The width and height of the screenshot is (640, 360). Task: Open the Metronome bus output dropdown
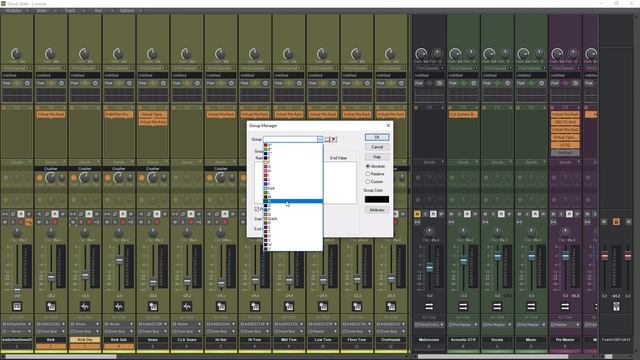pos(429,324)
